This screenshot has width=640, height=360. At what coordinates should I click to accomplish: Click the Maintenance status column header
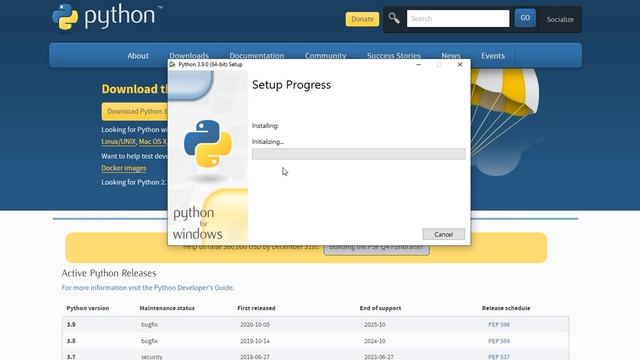tap(167, 308)
